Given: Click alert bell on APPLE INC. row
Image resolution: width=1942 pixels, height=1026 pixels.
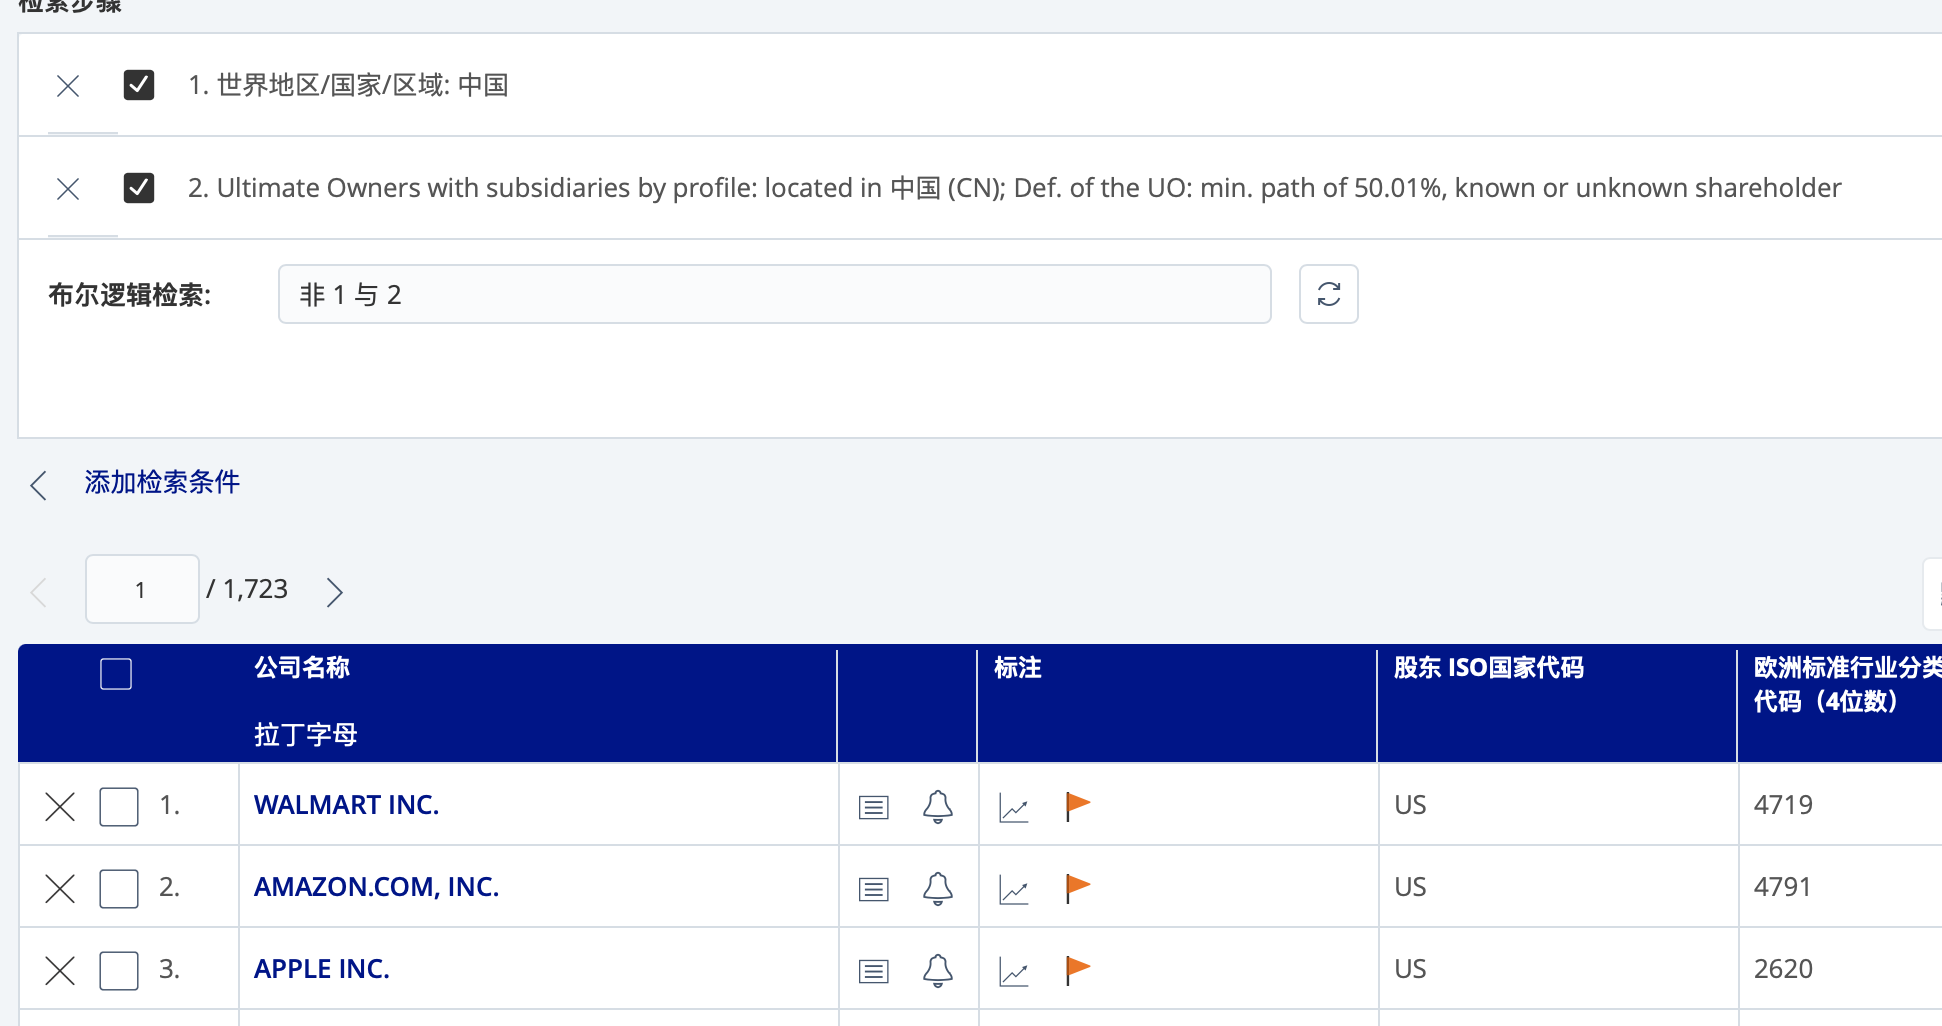Looking at the screenshot, I should tap(937, 970).
